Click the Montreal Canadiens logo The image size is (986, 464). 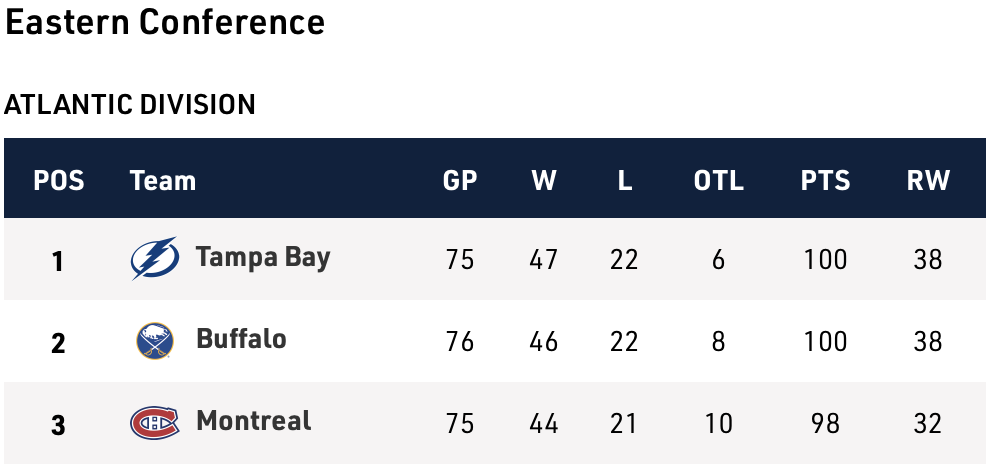[x=155, y=423]
